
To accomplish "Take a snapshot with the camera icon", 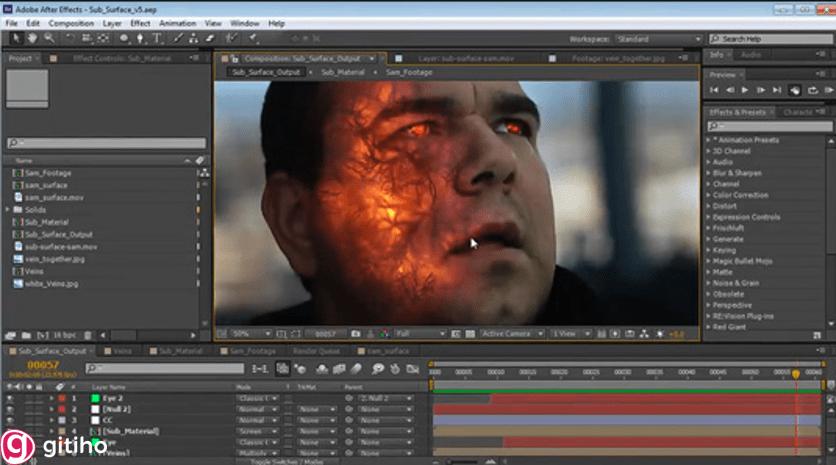I will (353, 333).
